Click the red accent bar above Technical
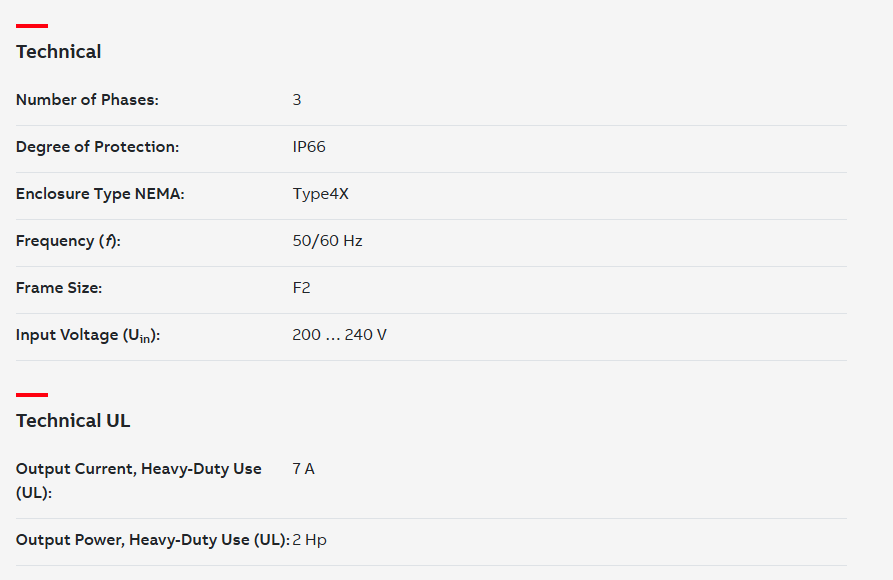This screenshot has width=893, height=580. [x=32, y=26]
